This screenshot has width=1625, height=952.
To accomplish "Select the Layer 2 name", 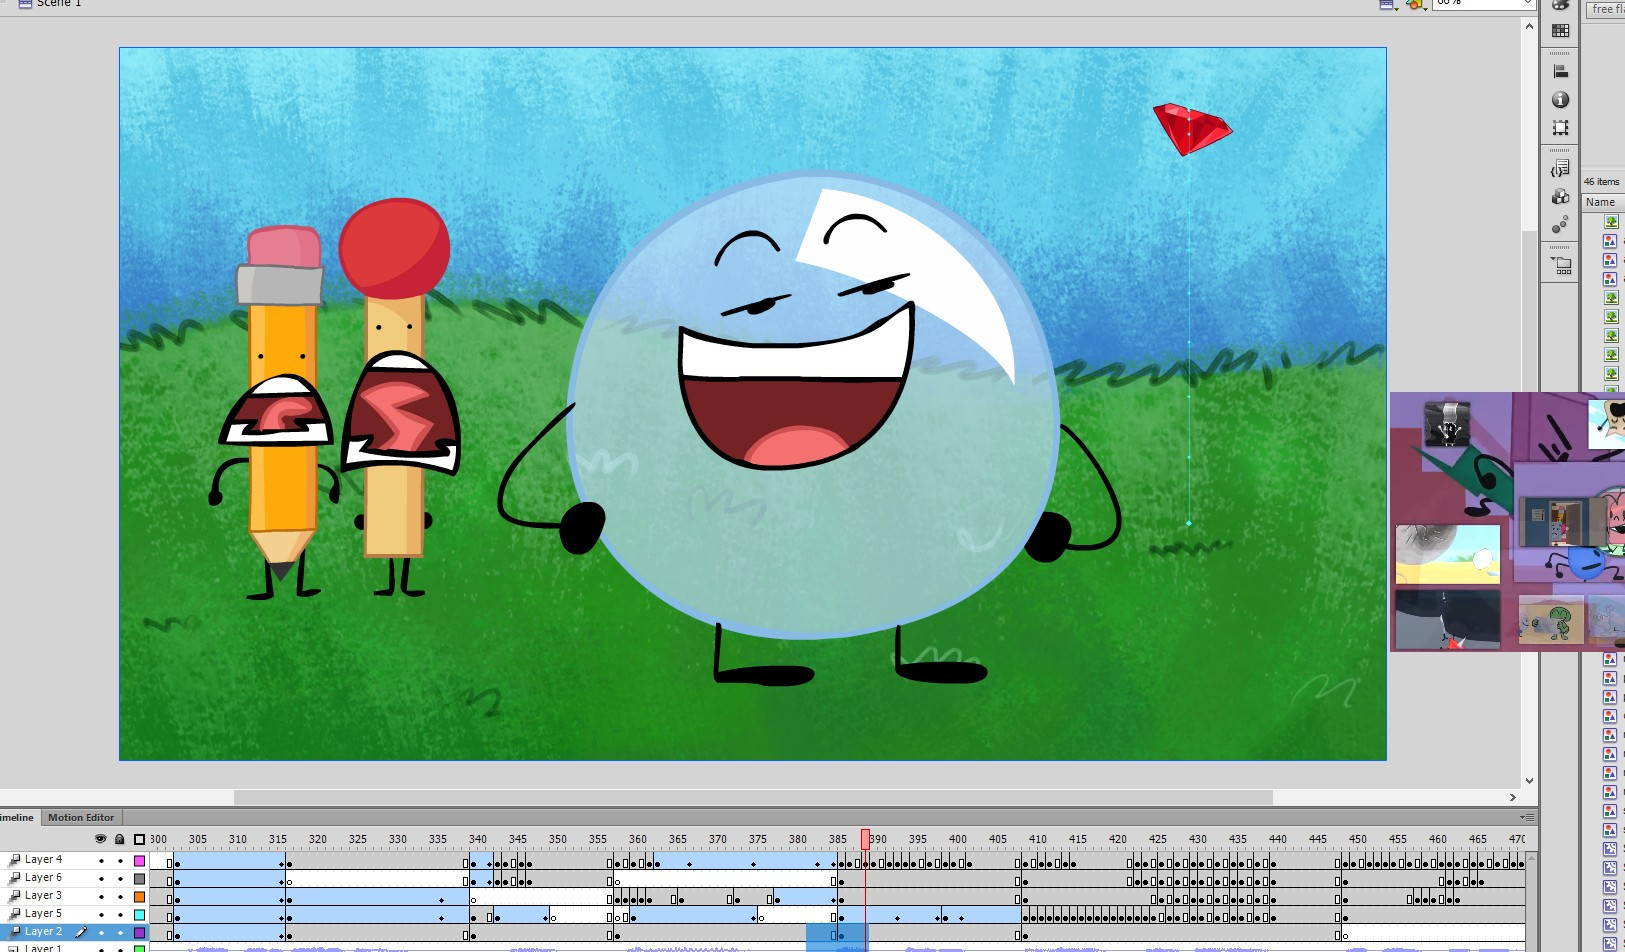I will (x=43, y=931).
